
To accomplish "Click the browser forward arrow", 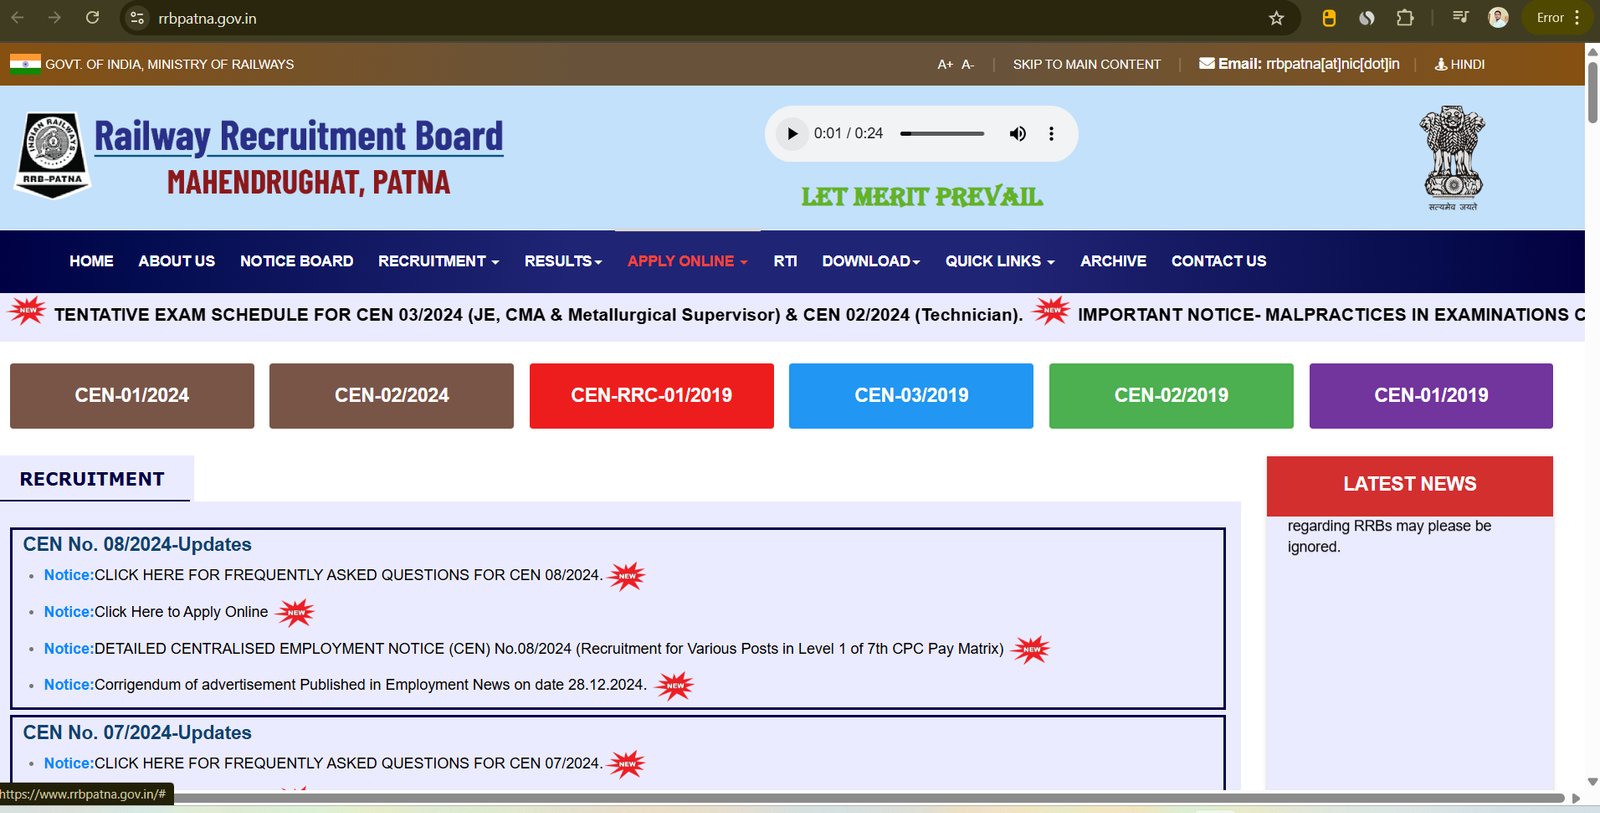I will point(54,18).
